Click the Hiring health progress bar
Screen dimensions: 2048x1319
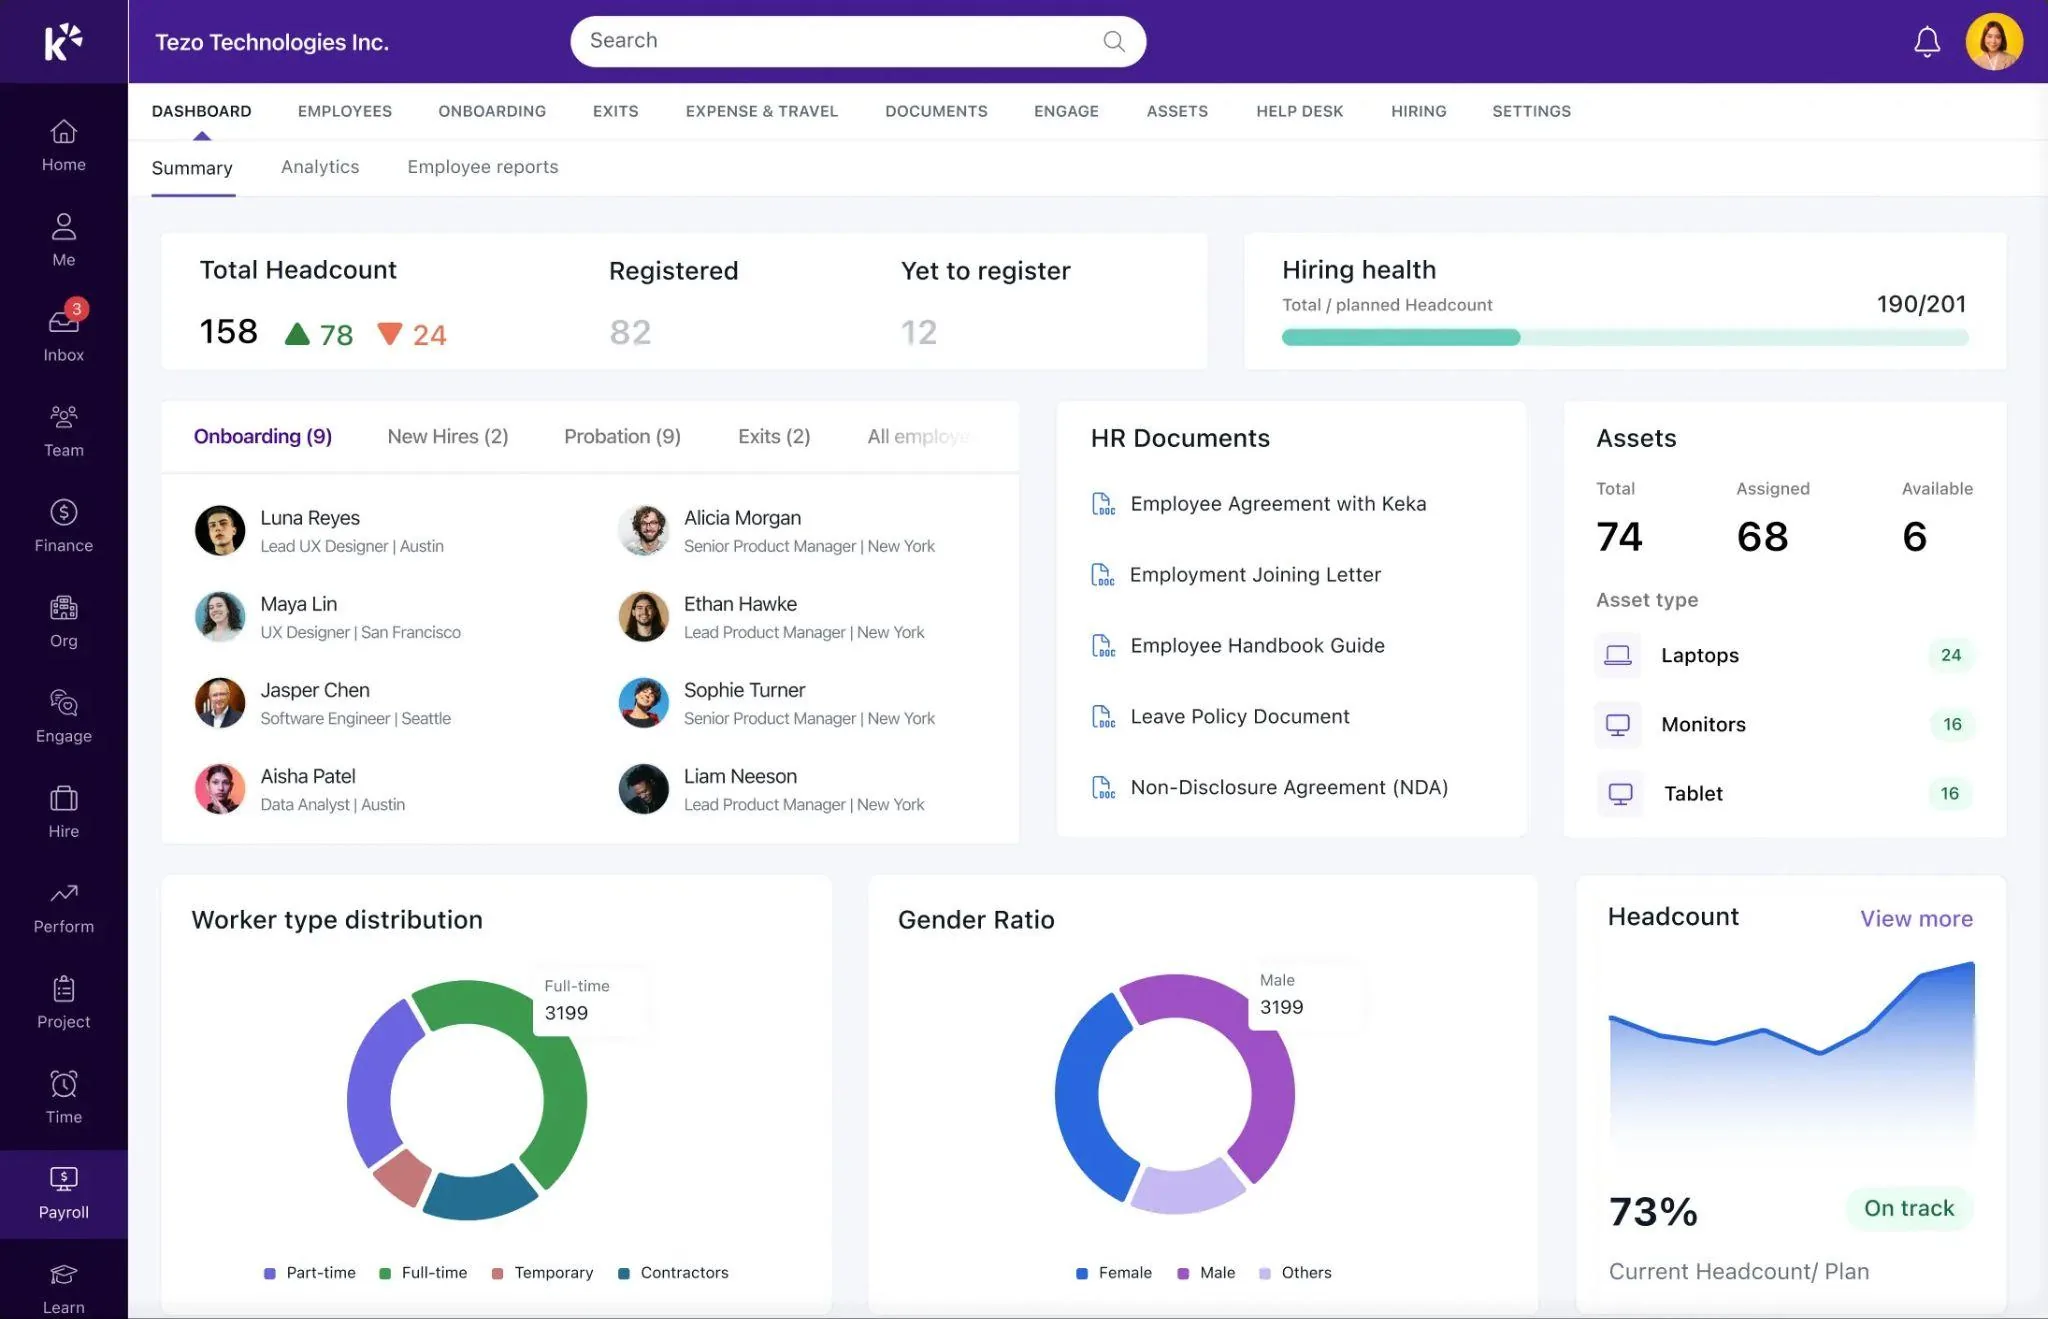1625,338
